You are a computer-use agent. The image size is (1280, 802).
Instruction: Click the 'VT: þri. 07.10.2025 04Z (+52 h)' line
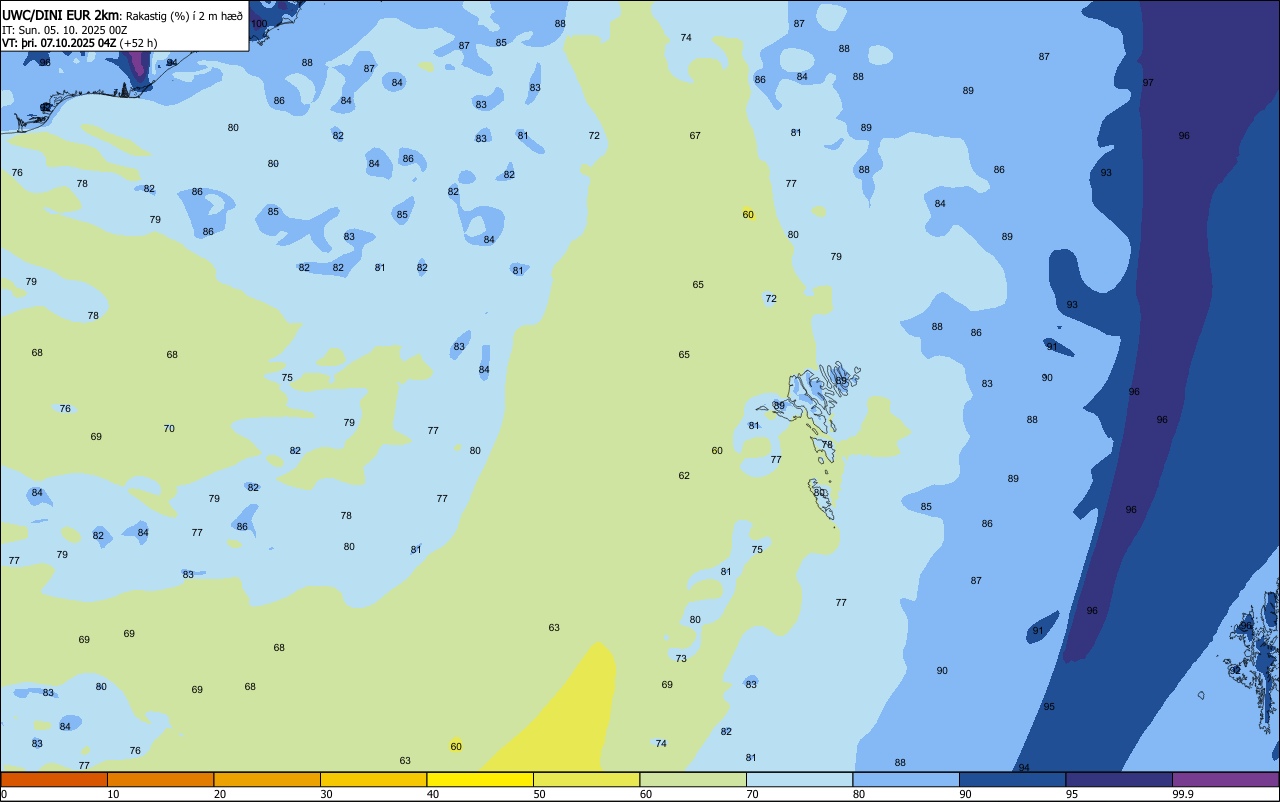coord(79,43)
